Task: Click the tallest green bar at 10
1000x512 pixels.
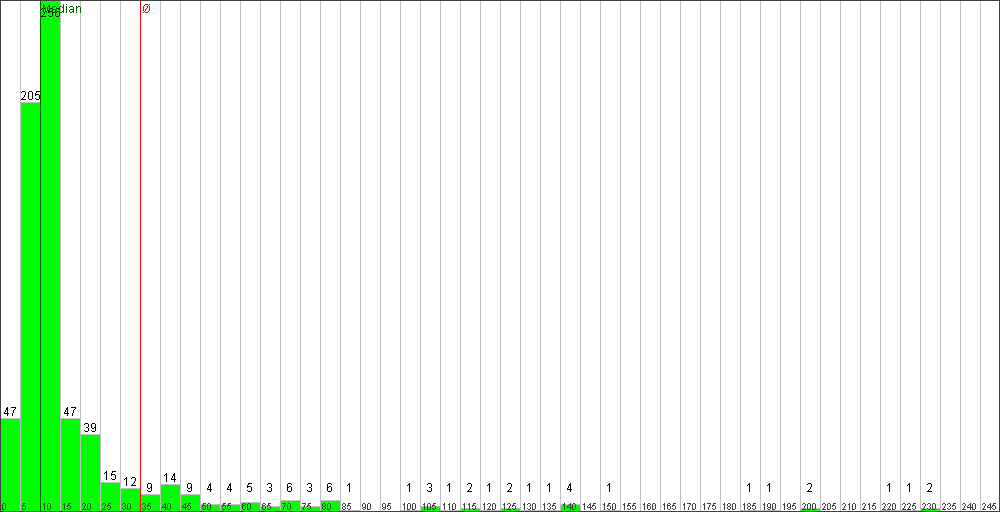Action: coord(50,256)
